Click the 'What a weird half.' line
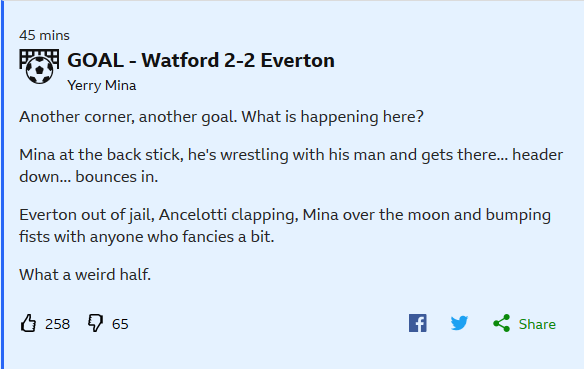The width and height of the screenshot is (584, 369). pos(85,275)
